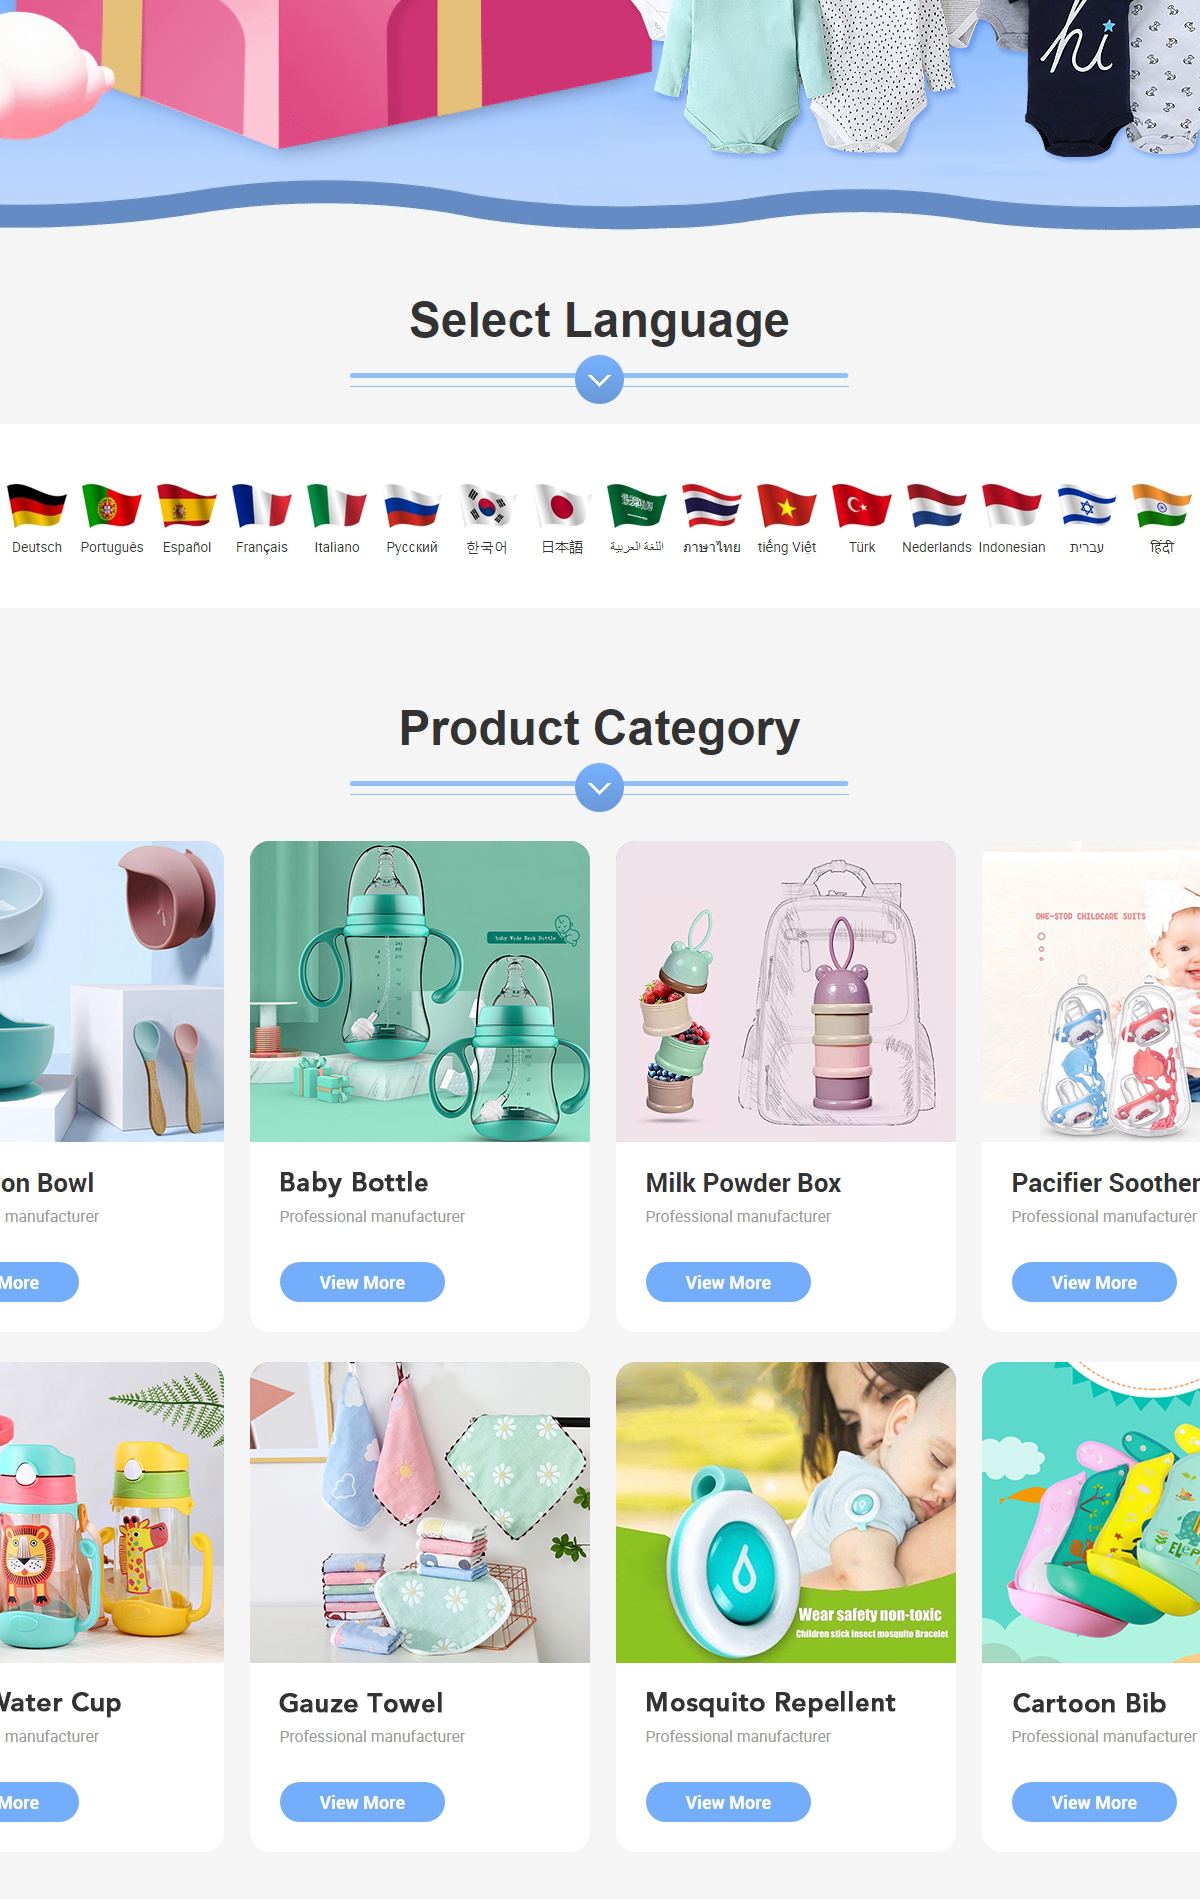Open View More for Mosquito Repellent

click(728, 1802)
